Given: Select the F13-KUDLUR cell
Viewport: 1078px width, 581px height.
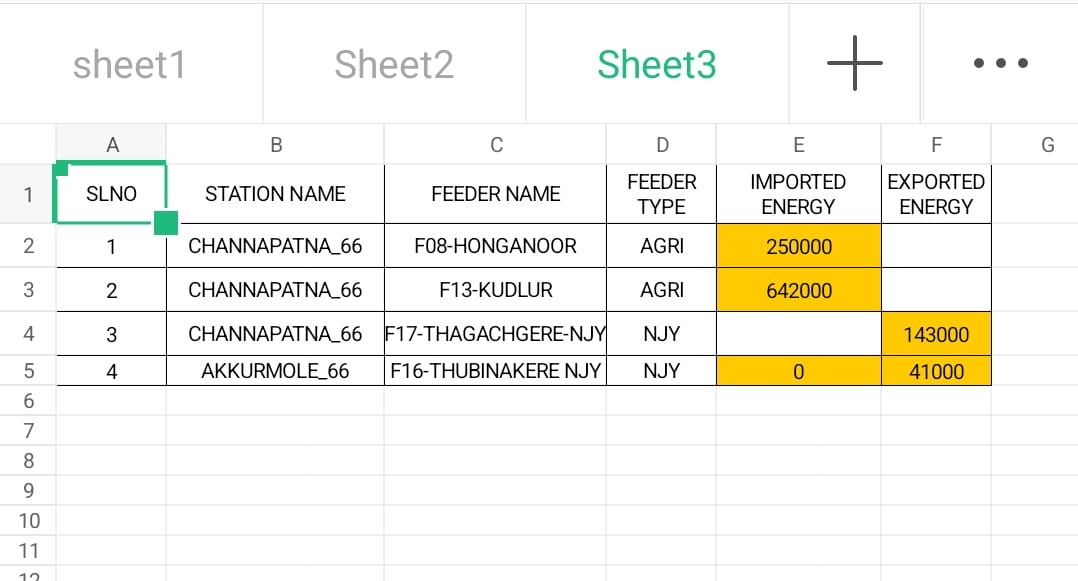Looking at the screenshot, I should pyautogui.click(x=495, y=290).
